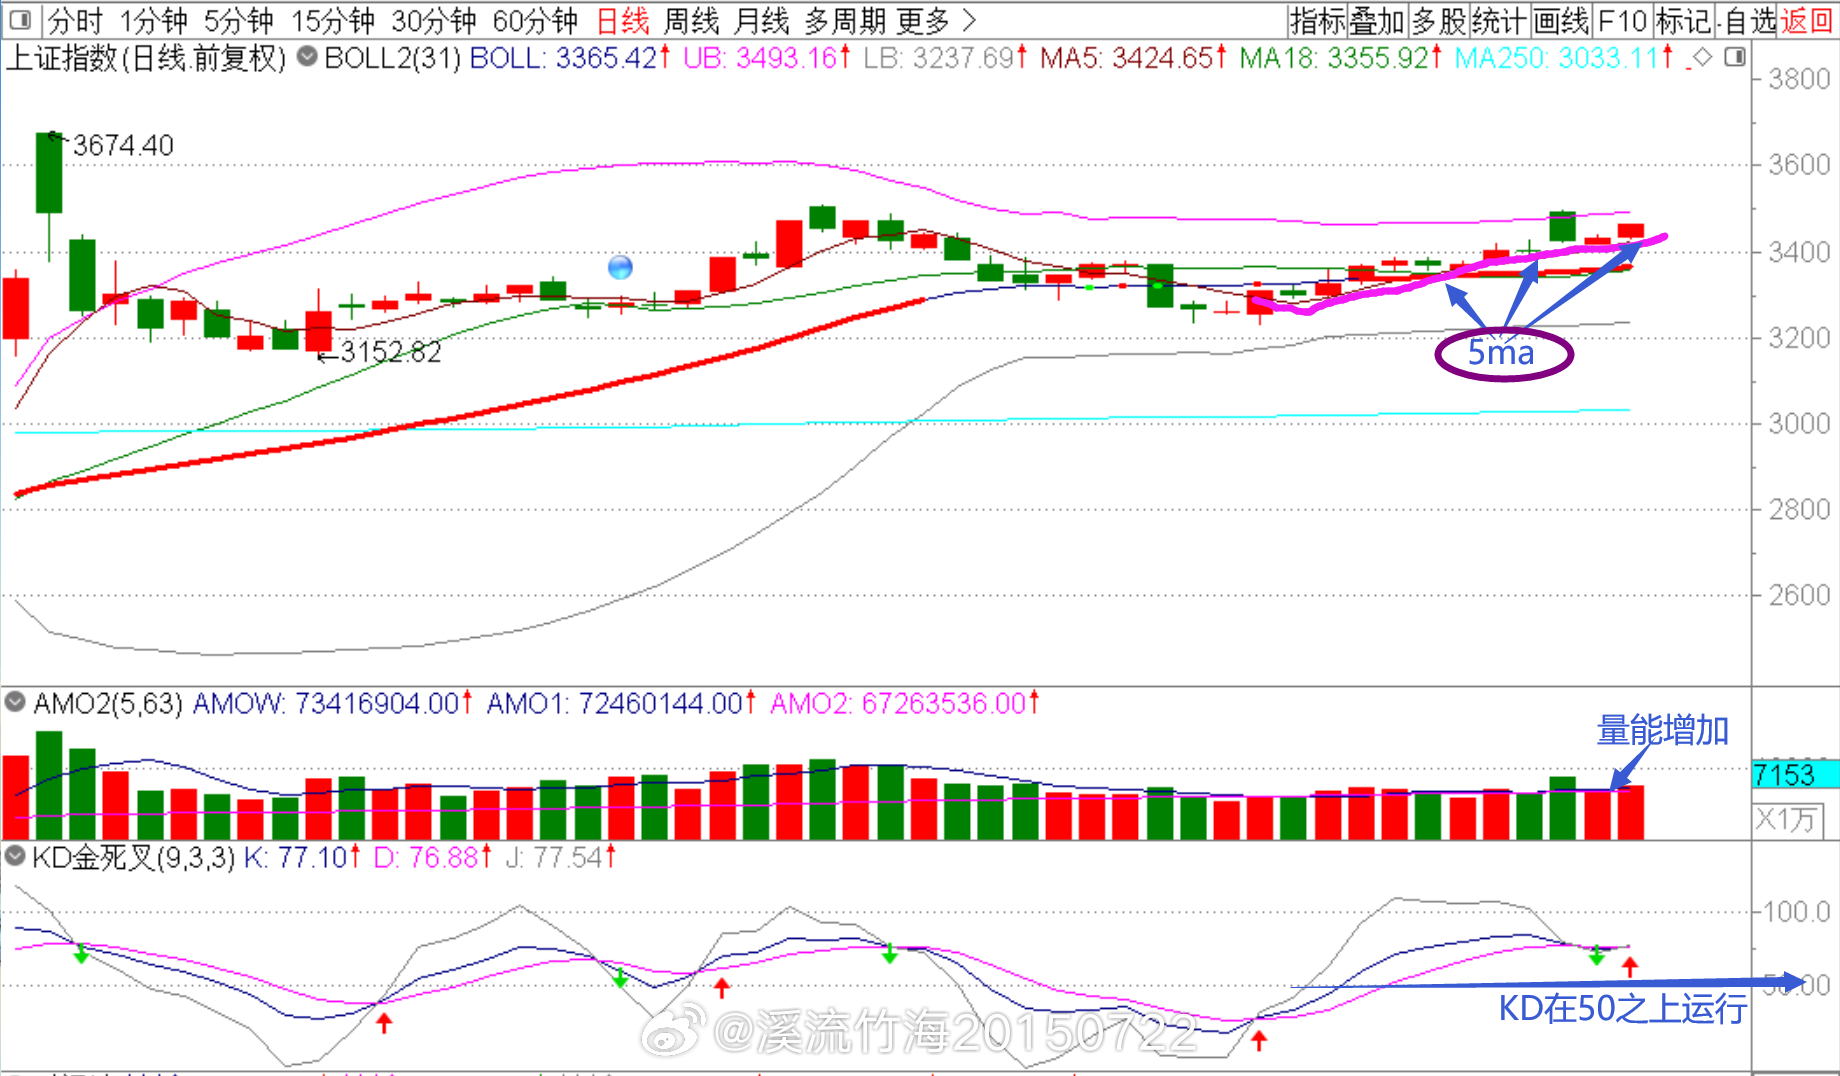Viewport: 1840px width, 1076px height.
Task: Click the KD金死叉(9,3,3) indicator name
Action: coord(133,857)
